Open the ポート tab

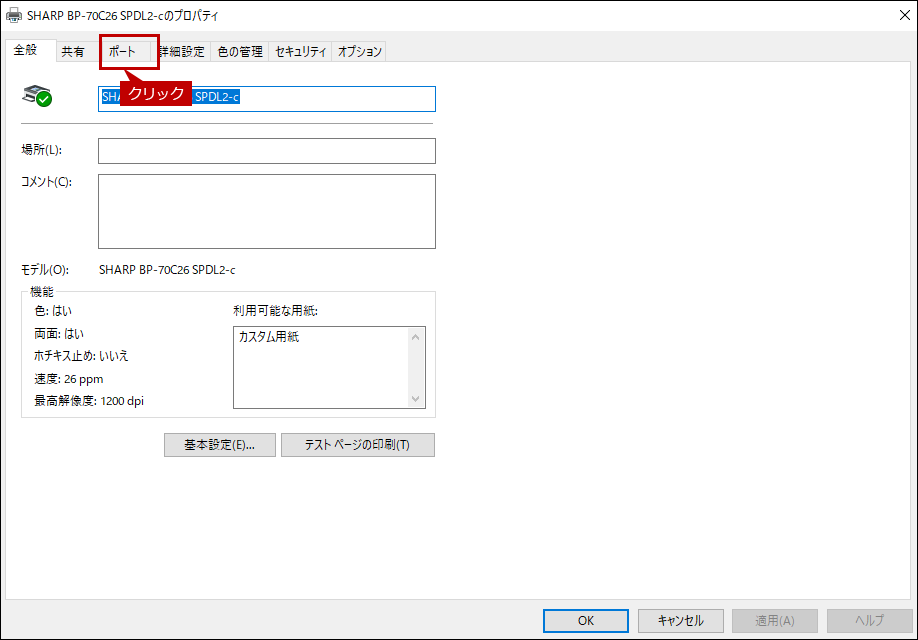point(123,52)
